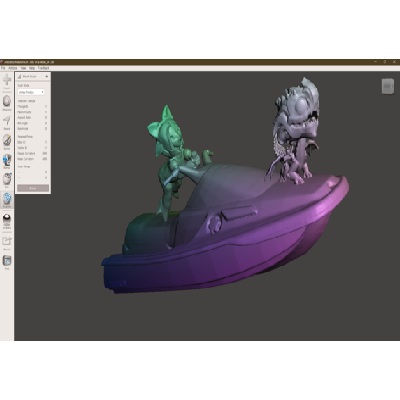
Task: Click the view cube in viewport corner
Action: click(x=387, y=86)
